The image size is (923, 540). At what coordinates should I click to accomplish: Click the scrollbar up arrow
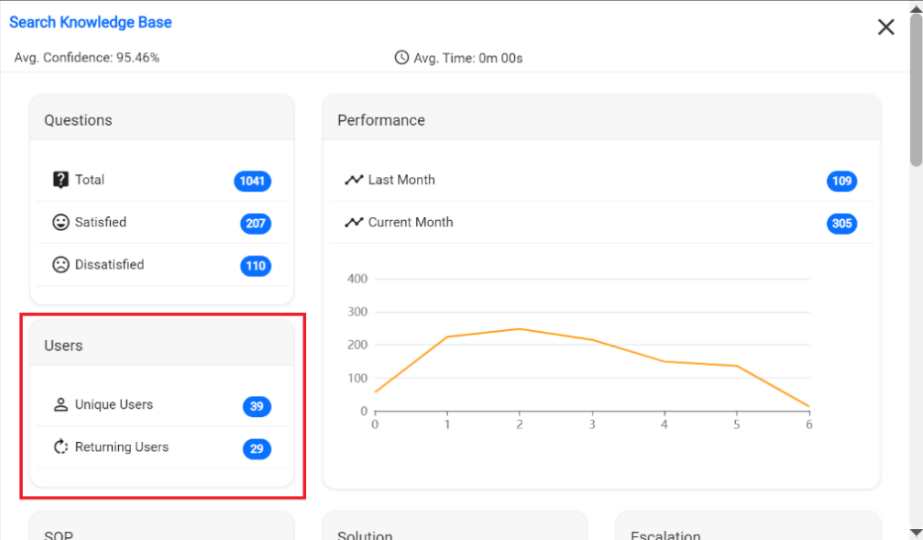[916, 8]
